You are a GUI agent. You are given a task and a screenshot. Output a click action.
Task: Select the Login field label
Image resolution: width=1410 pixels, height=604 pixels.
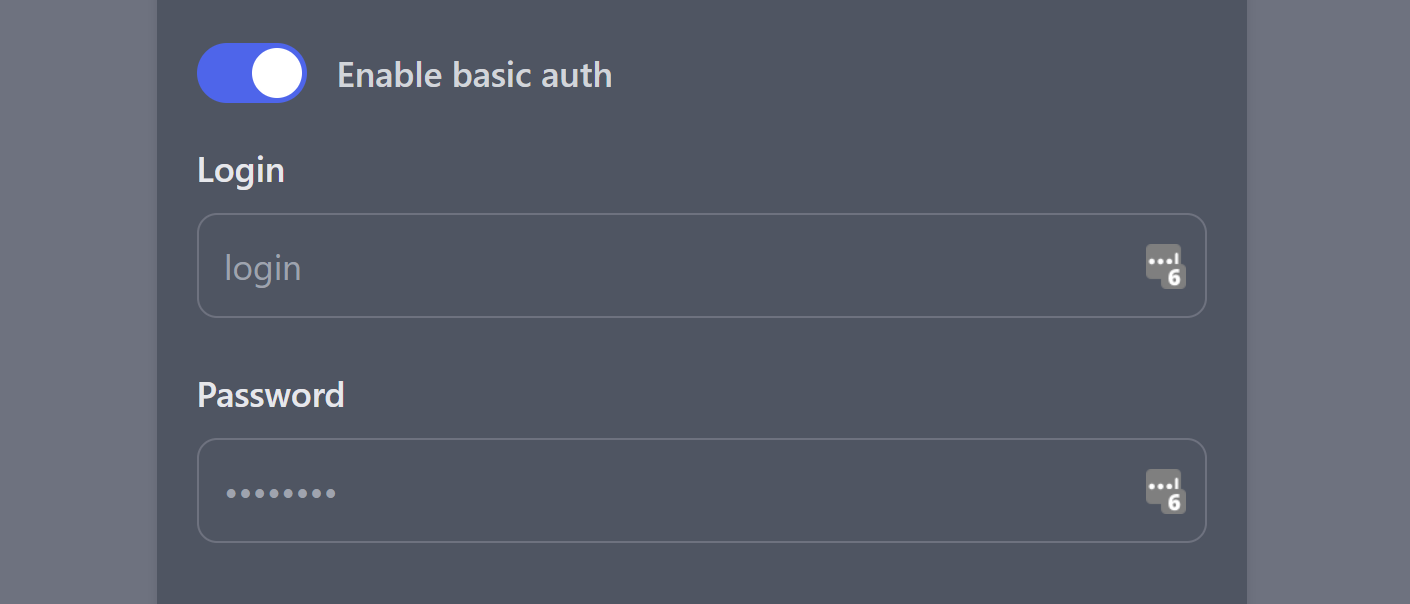tap(241, 169)
